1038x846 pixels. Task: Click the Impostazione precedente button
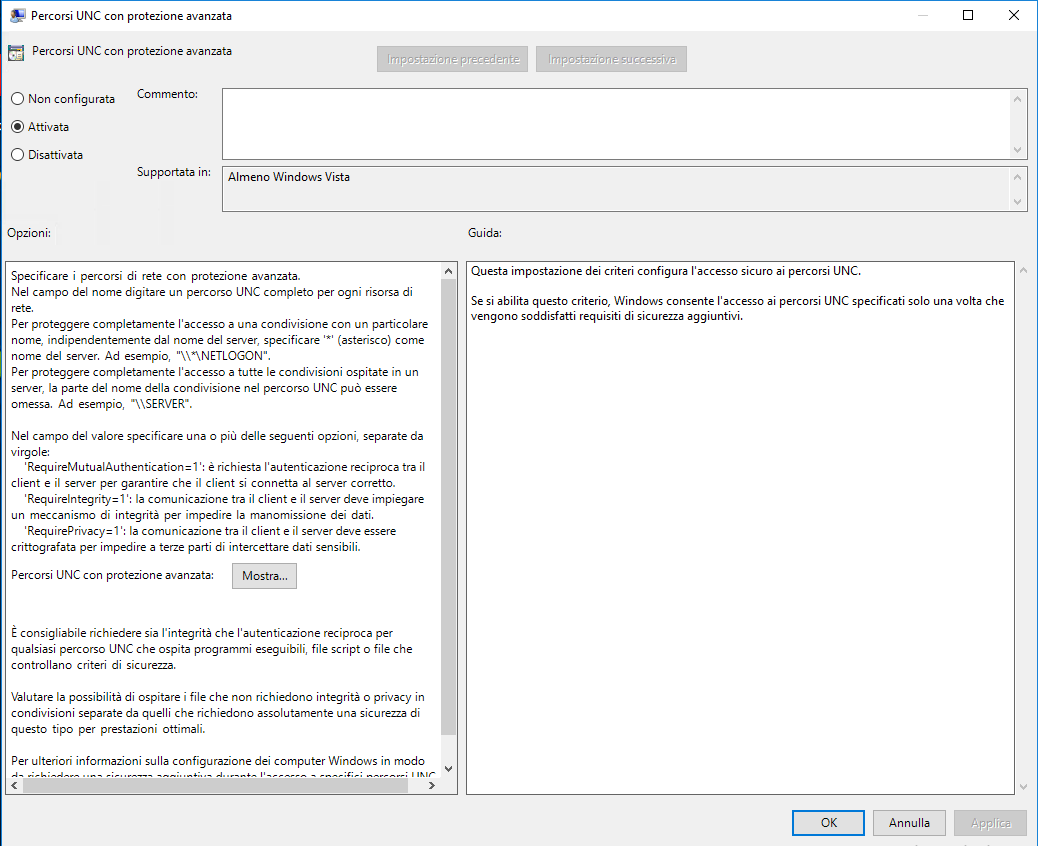click(452, 59)
